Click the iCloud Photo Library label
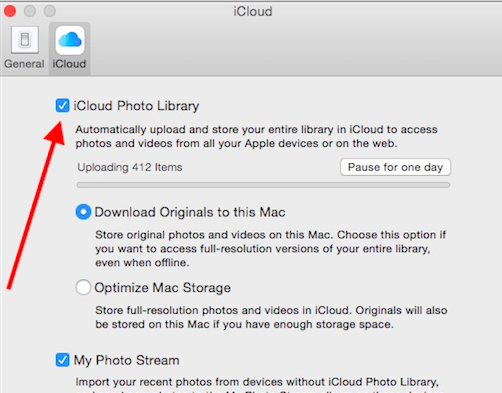The image size is (502, 393). click(x=136, y=106)
